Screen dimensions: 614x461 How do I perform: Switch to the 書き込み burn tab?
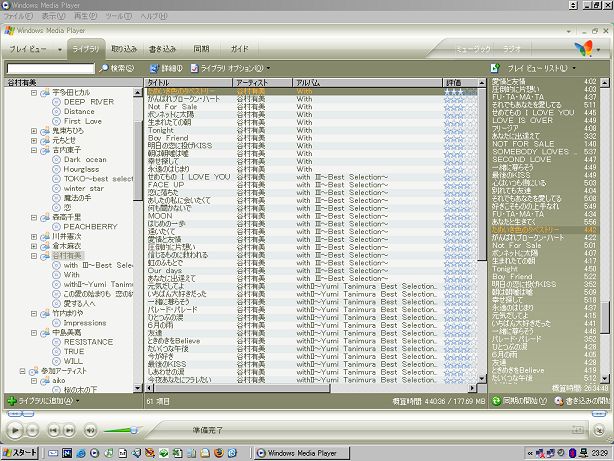click(162, 49)
